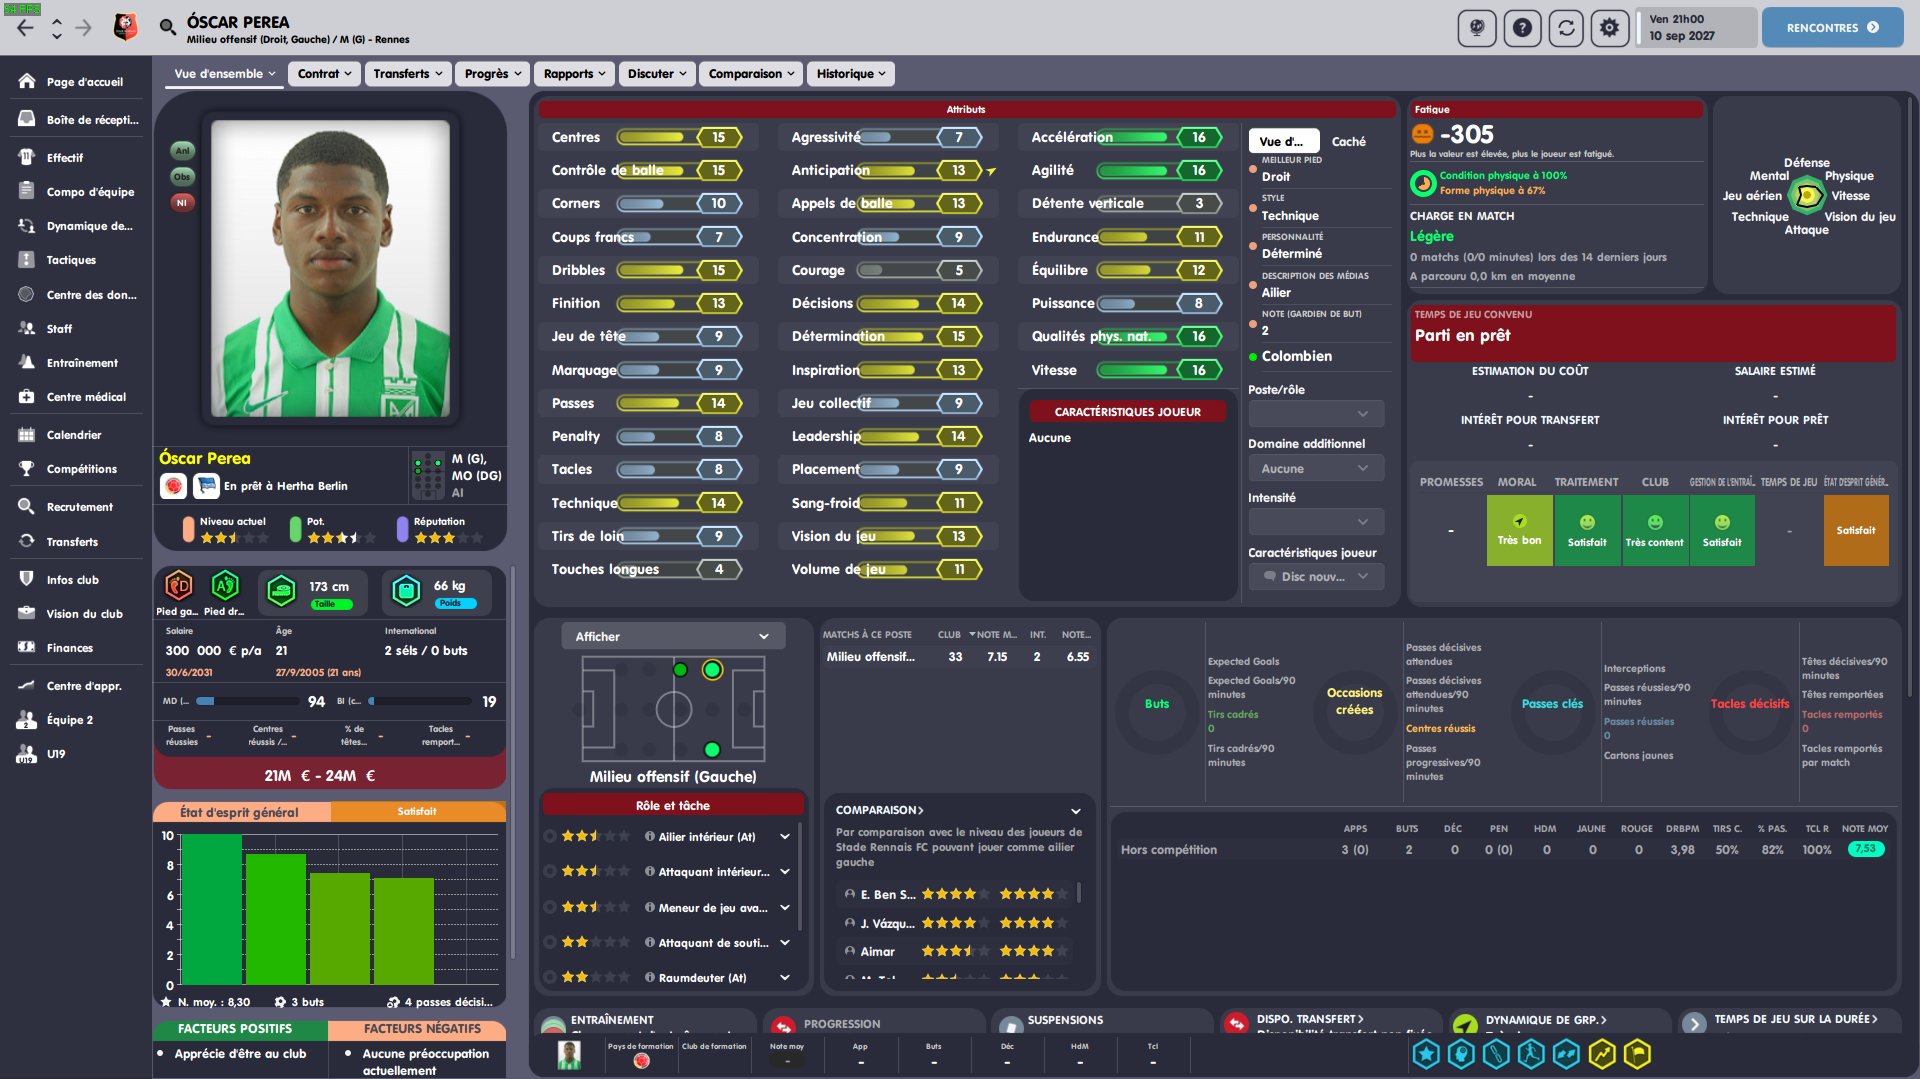Open the help question mark icon
This screenshot has width=1920, height=1079.
pyautogui.click(x=1521, y=28)
